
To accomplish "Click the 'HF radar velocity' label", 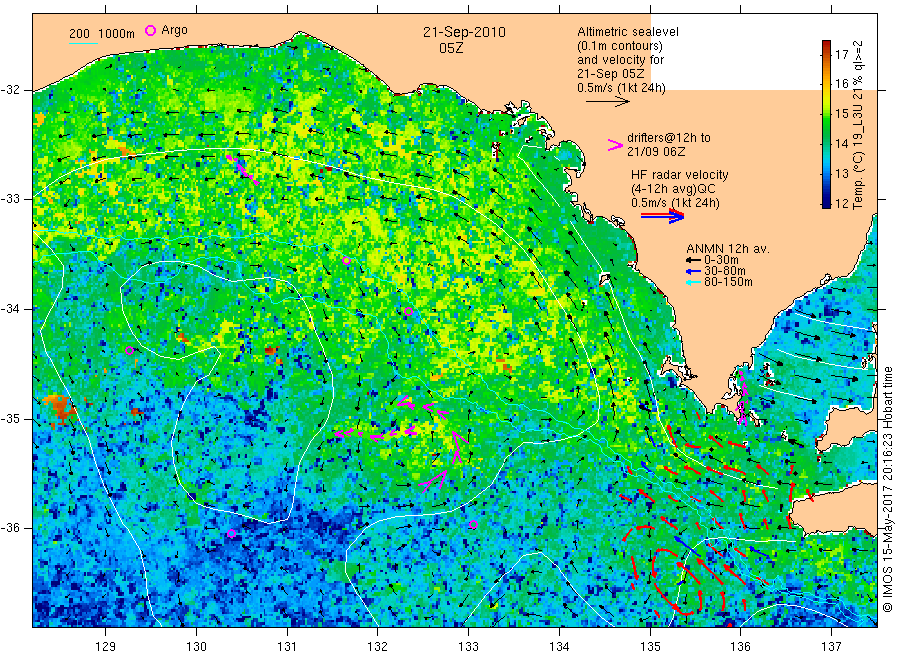I will tap(680, 175).
